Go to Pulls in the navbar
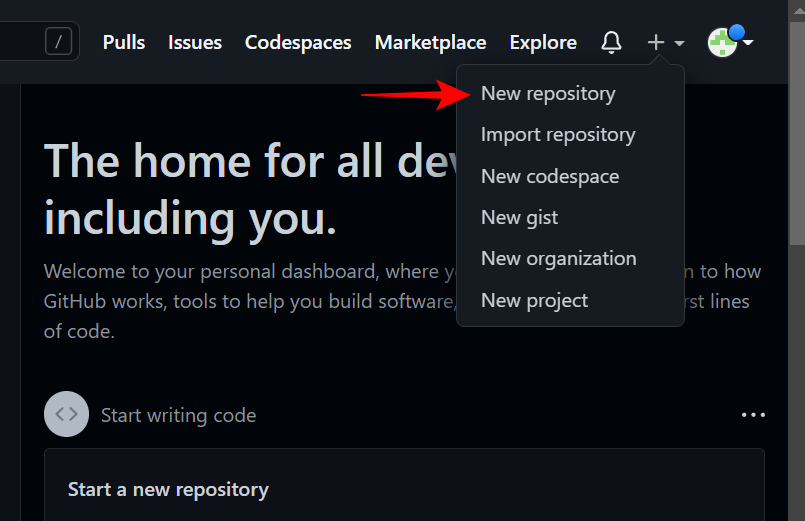 coord(124,42)
